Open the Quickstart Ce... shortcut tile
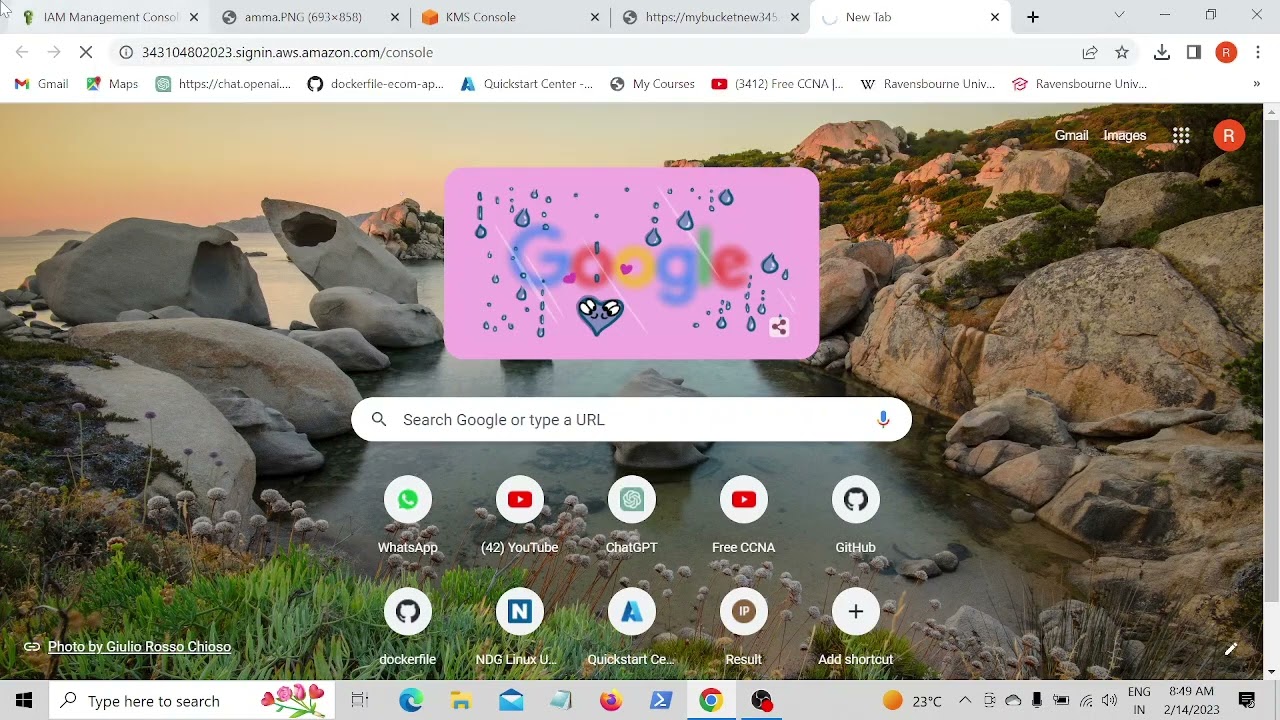The height and width of the screenshot is (720, 1280). 632,627
